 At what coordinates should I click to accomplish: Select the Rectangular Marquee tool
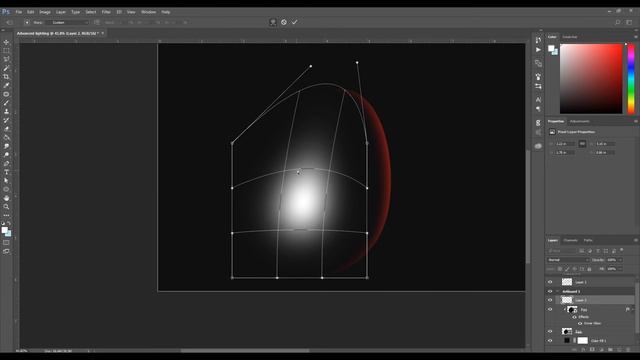coord(6,51)
